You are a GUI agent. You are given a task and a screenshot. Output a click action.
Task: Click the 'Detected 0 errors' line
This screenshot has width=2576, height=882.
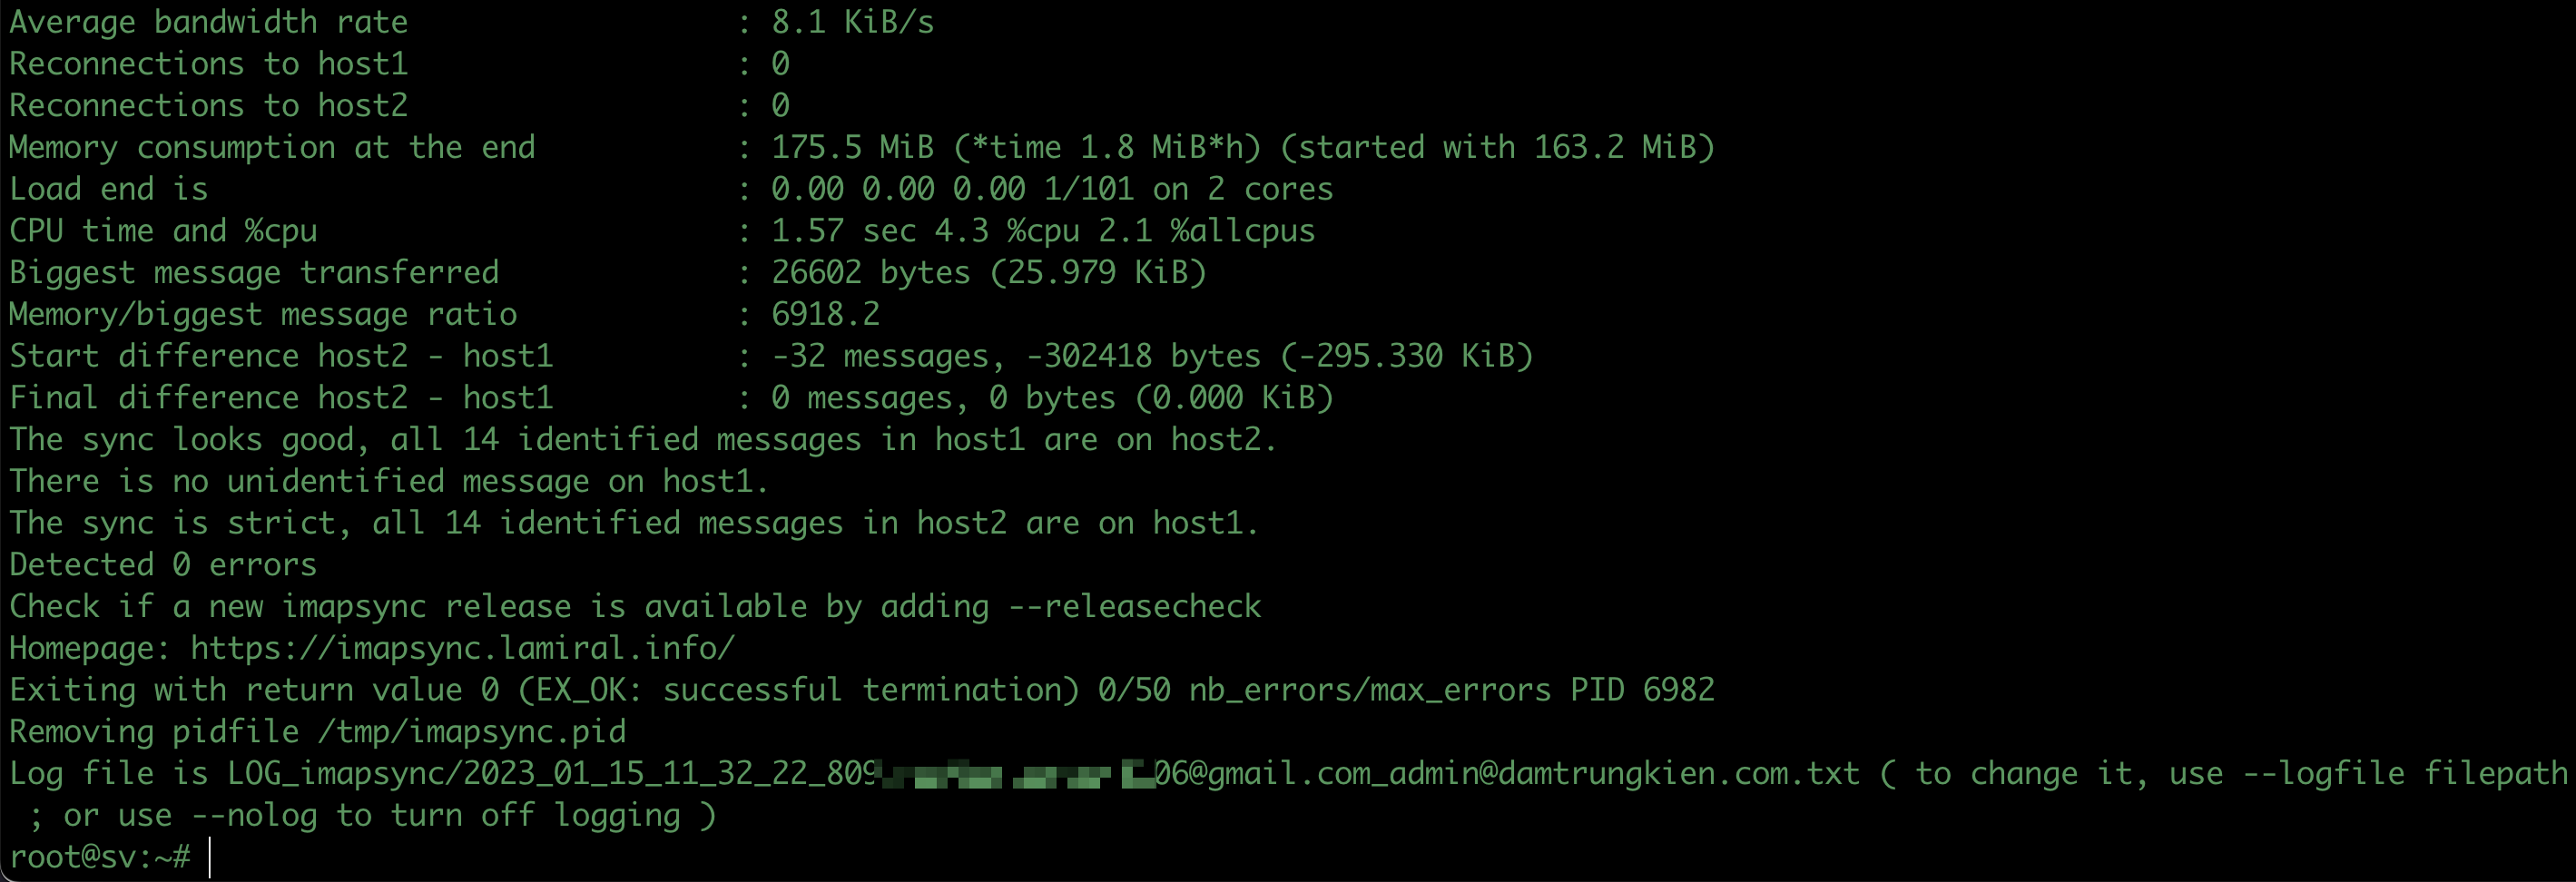click(163, 565)
